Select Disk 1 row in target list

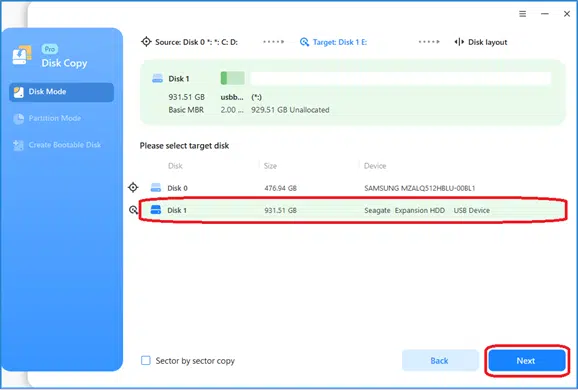352,210
